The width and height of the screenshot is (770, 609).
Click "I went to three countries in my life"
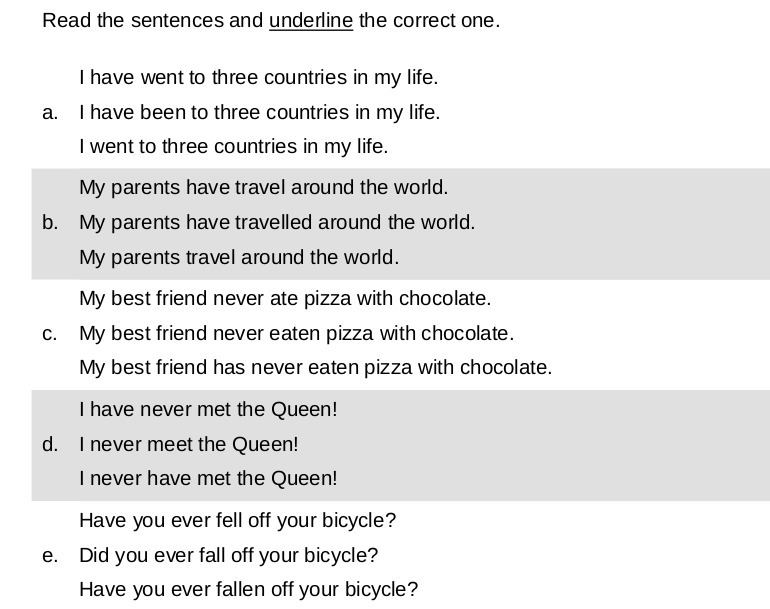click(233, 146)
